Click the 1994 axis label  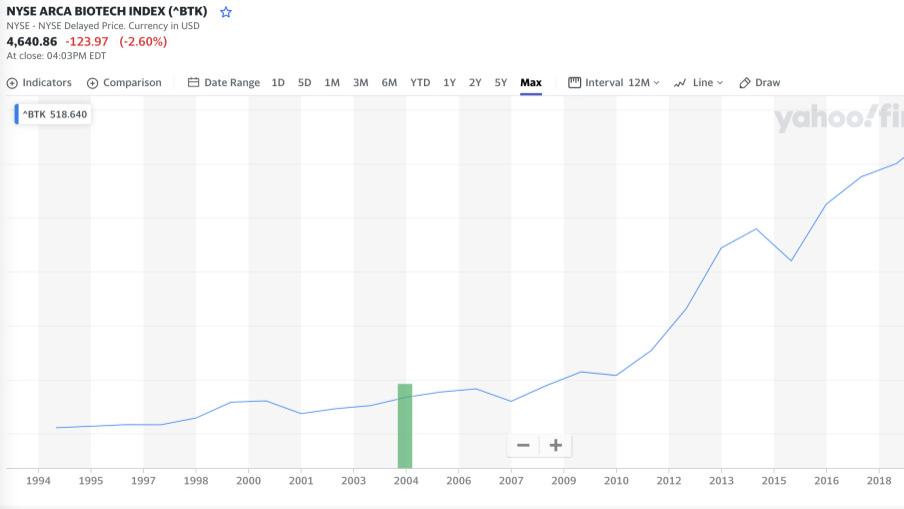tap(38, 481)
